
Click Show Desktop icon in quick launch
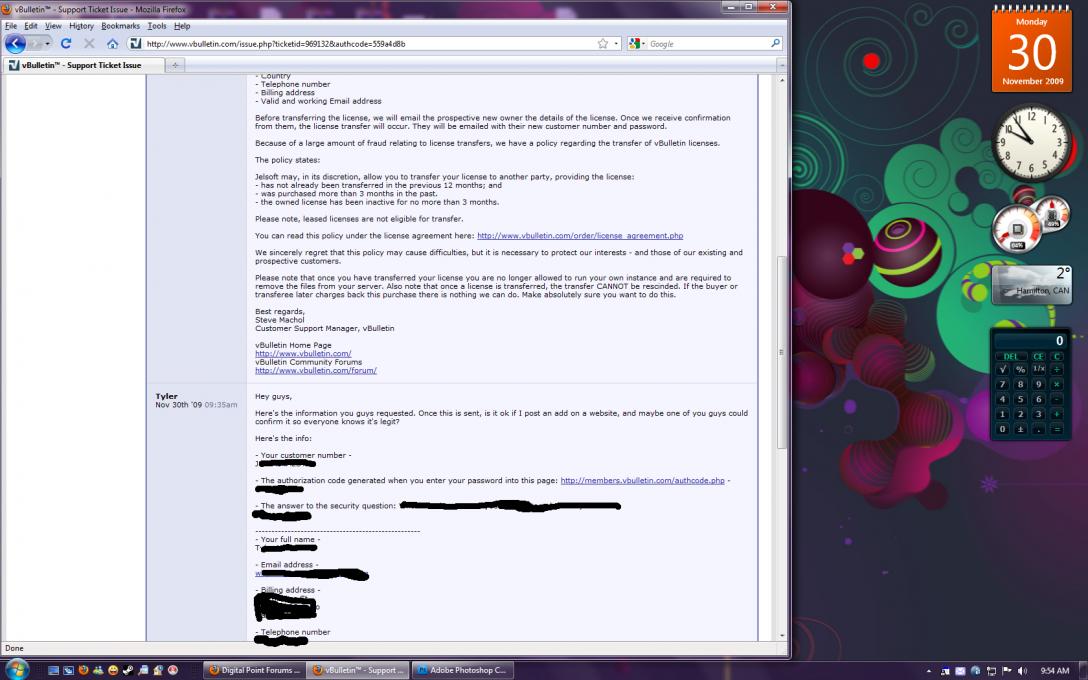53,670
